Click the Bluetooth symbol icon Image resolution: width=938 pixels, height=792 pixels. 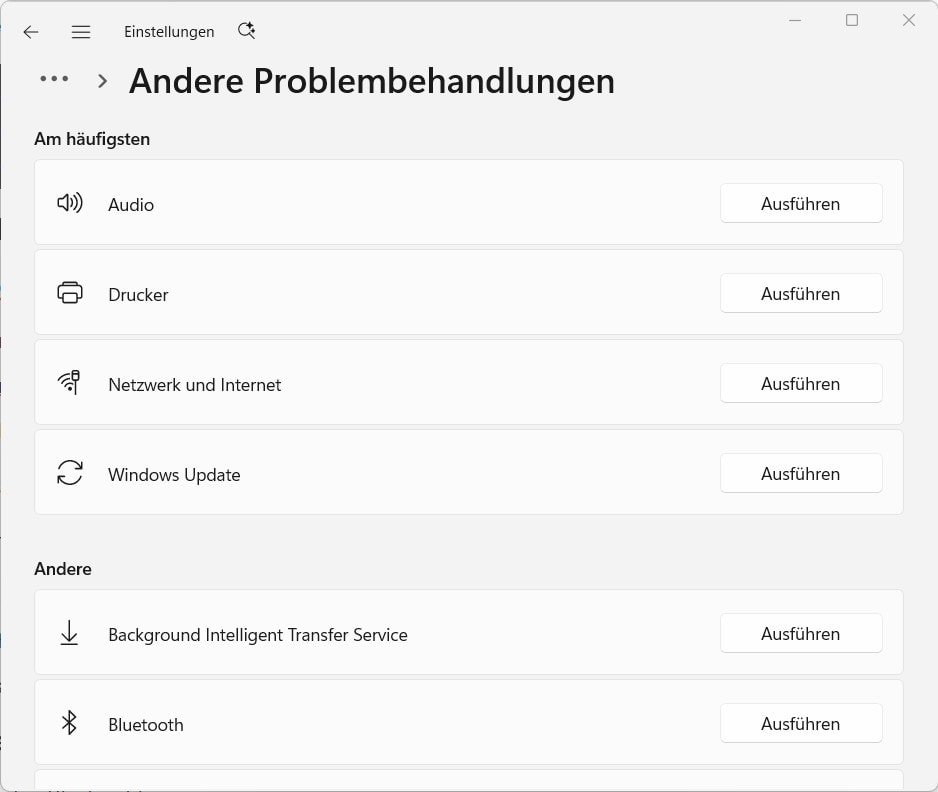[70, 722]
